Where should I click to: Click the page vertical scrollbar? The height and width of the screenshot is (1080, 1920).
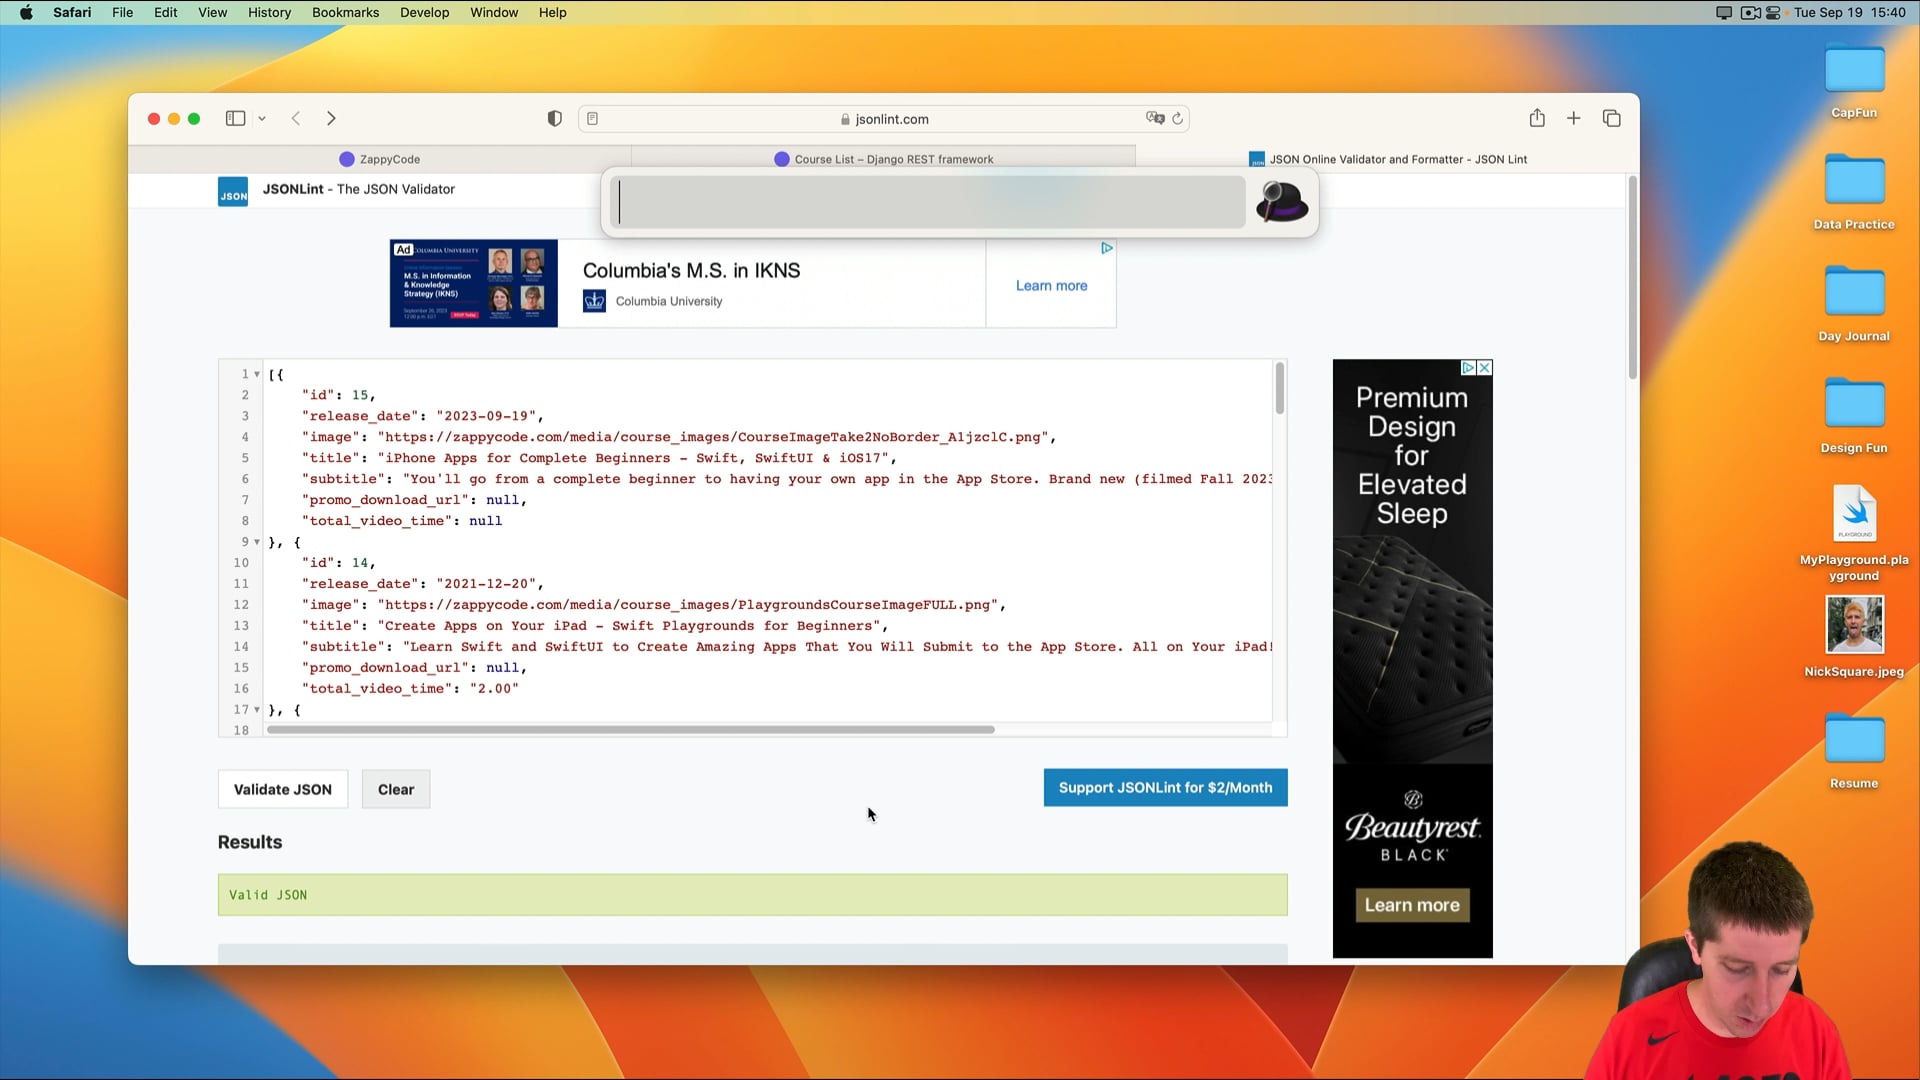1633,278
